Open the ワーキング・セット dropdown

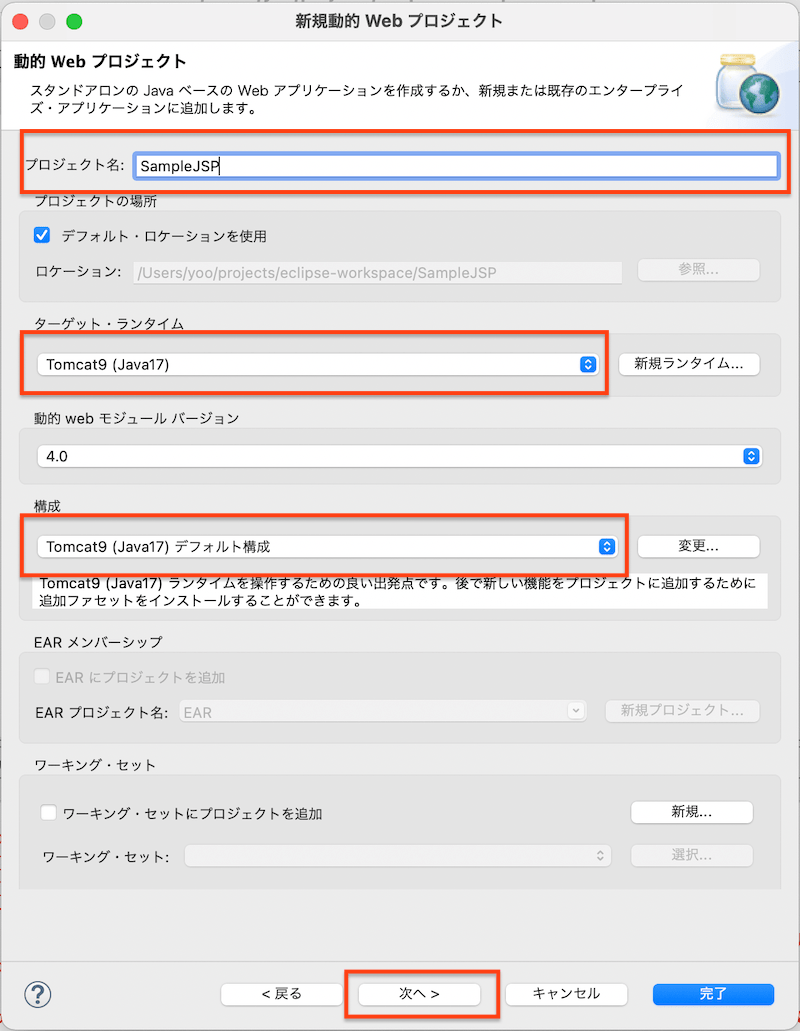(398, 855)
